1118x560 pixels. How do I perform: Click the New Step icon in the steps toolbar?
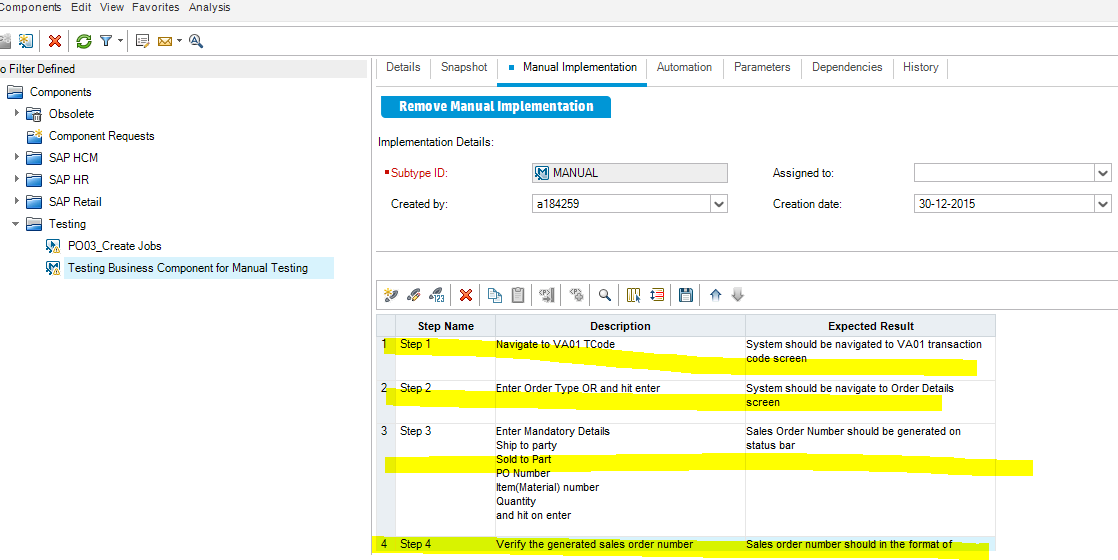[x=390, y=295]
